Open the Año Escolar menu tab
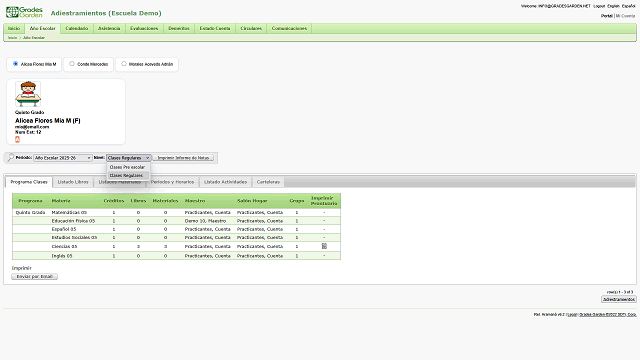The height and width of the screenshot is (360, 640). tap(42, 28)
